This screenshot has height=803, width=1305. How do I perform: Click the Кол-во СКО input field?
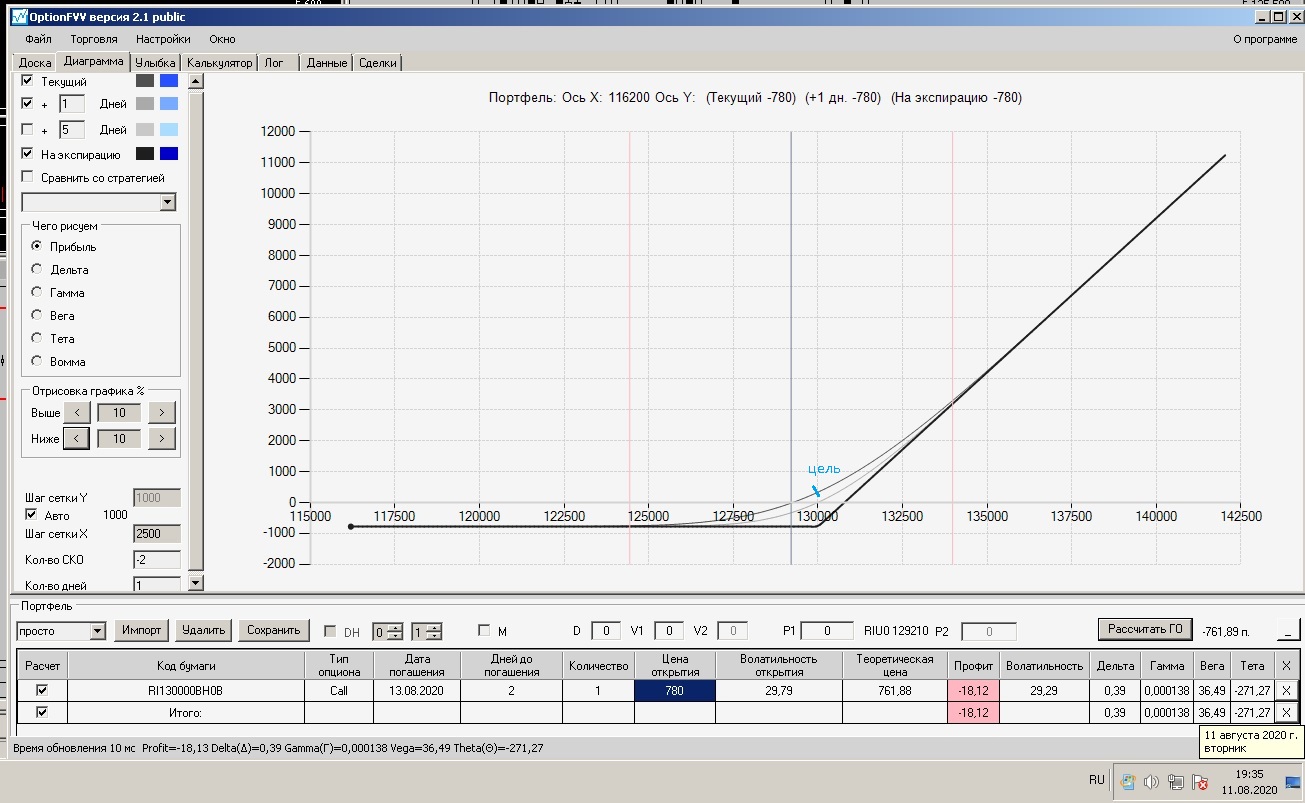pyautogui.click(x=157, y=560)
